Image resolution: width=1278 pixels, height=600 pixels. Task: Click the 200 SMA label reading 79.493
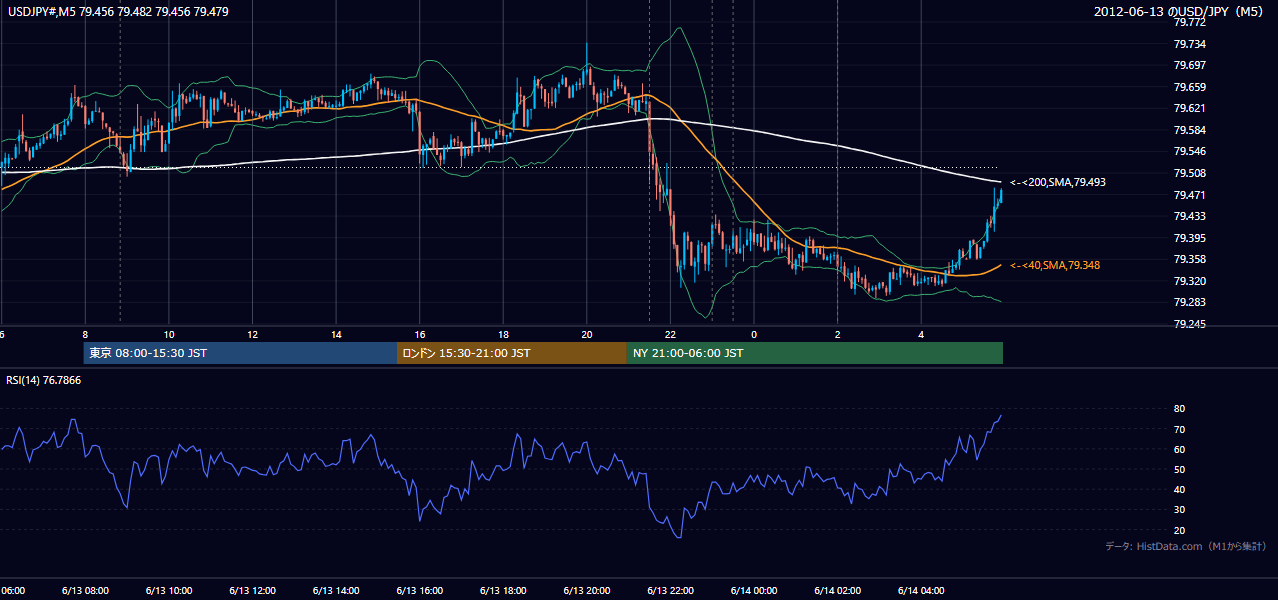1057,183
